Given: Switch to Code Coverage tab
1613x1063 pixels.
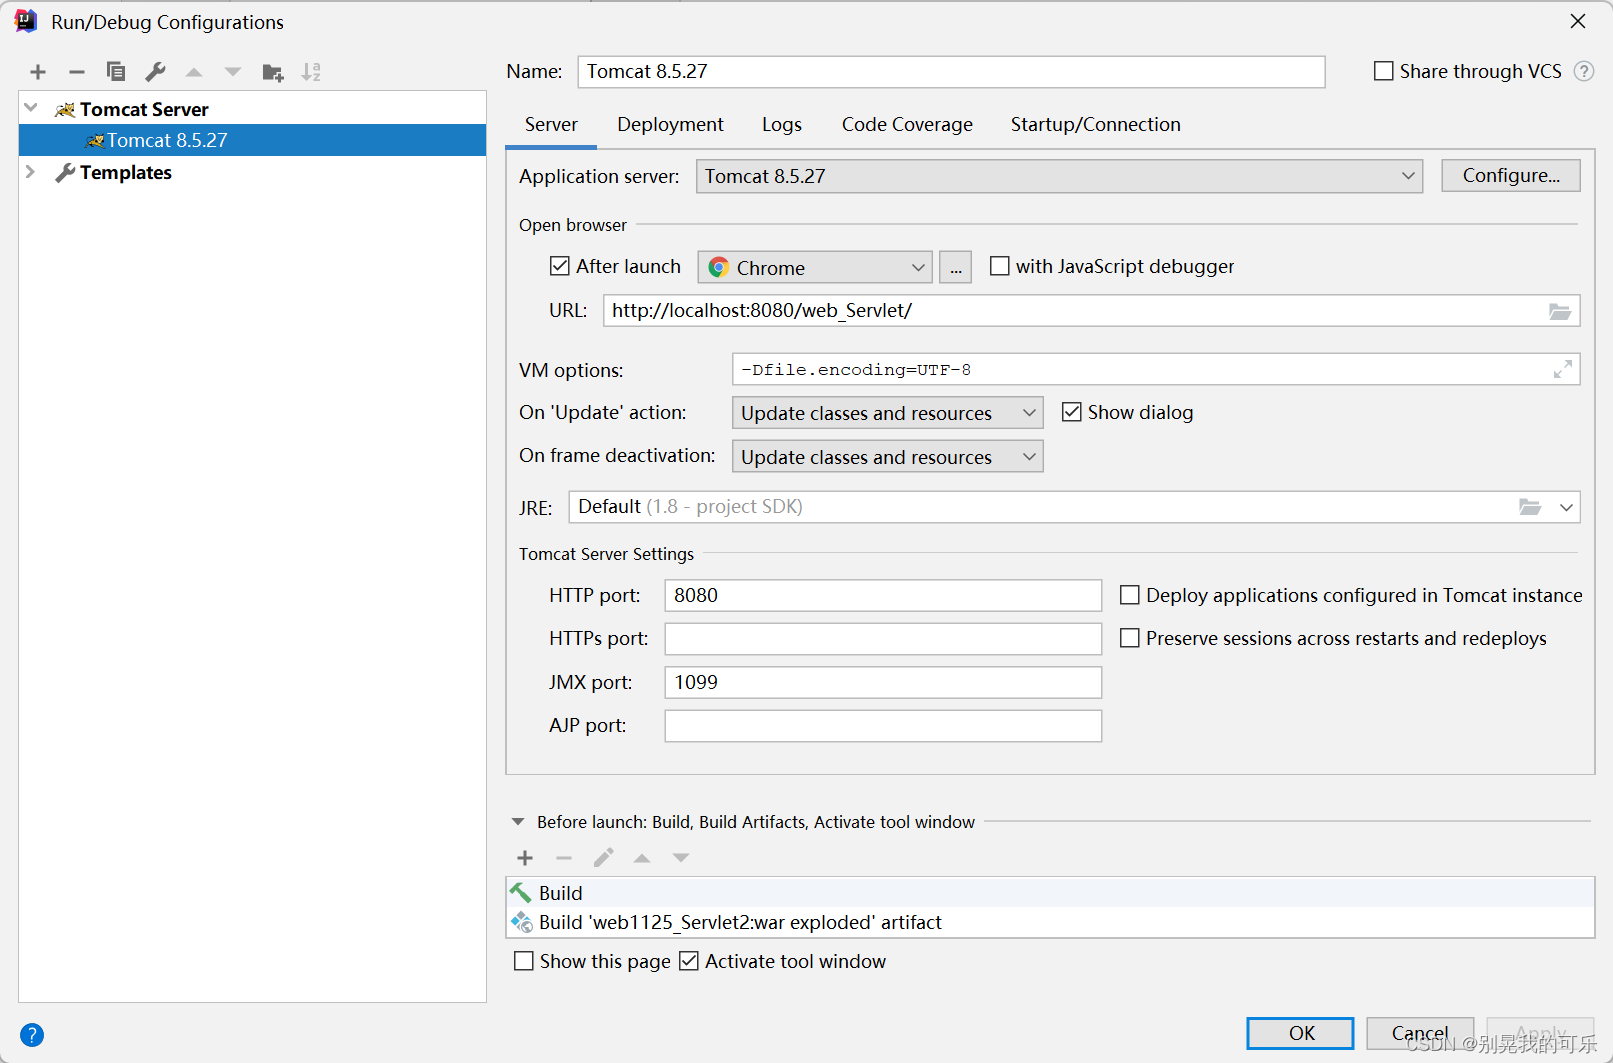Looking at the screenshot, I should [907, 125].
